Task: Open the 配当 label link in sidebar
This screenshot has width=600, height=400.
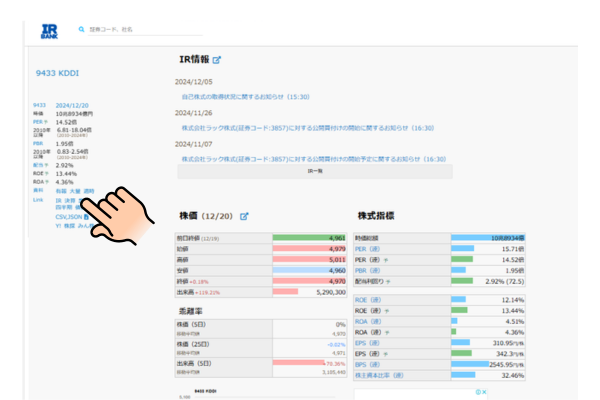Action: (x=38, y=165)
